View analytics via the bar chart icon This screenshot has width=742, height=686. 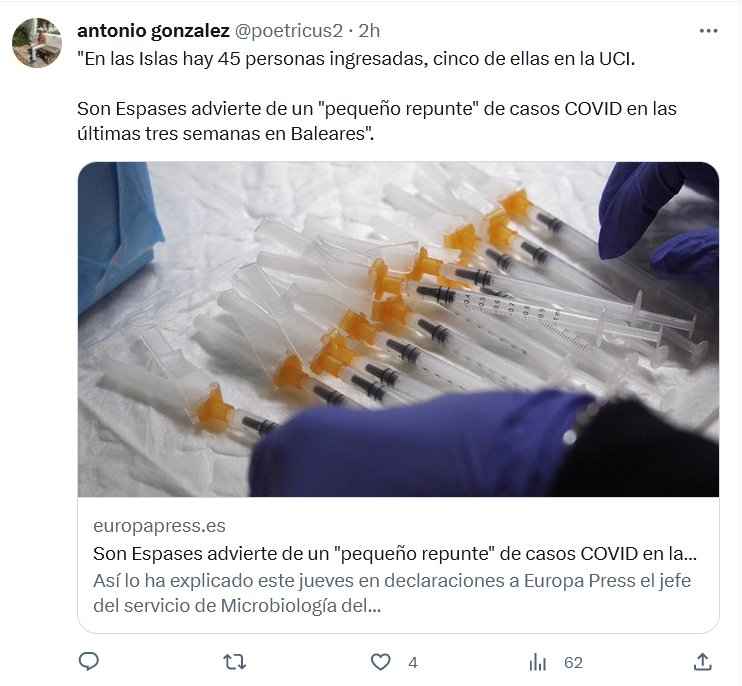(x=538, y=662)
